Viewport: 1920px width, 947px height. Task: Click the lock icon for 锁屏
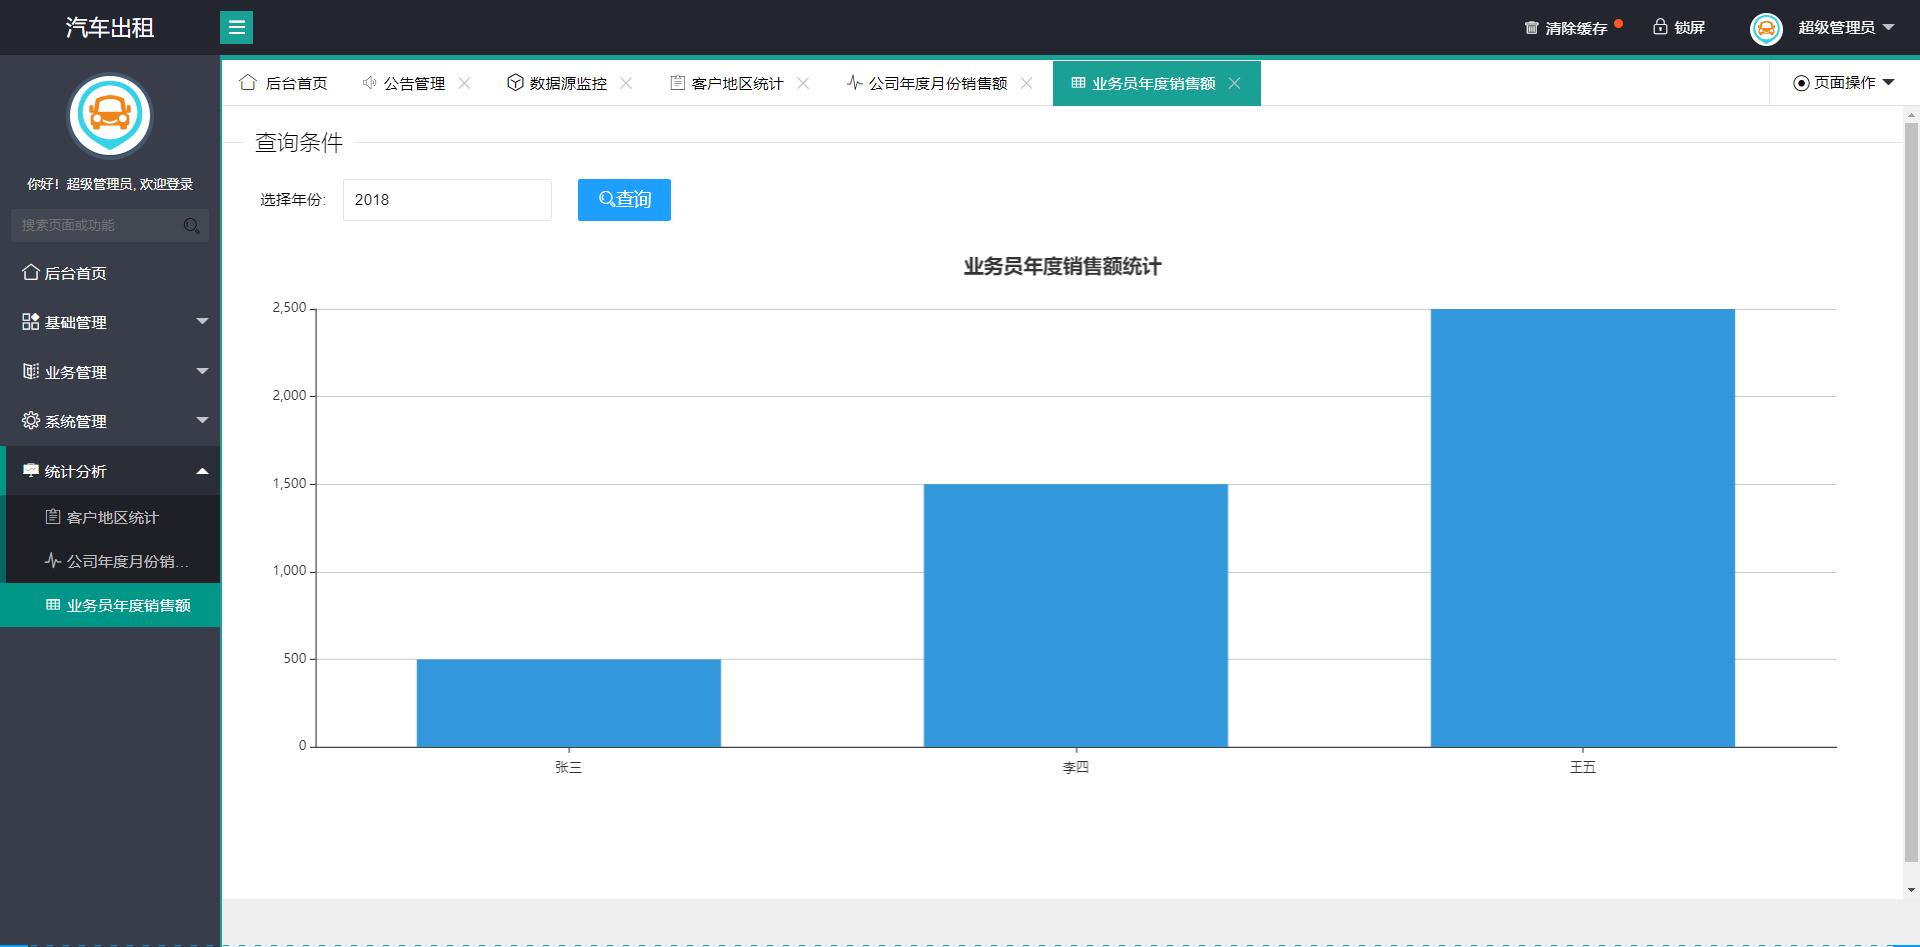tap(1660, 27)
